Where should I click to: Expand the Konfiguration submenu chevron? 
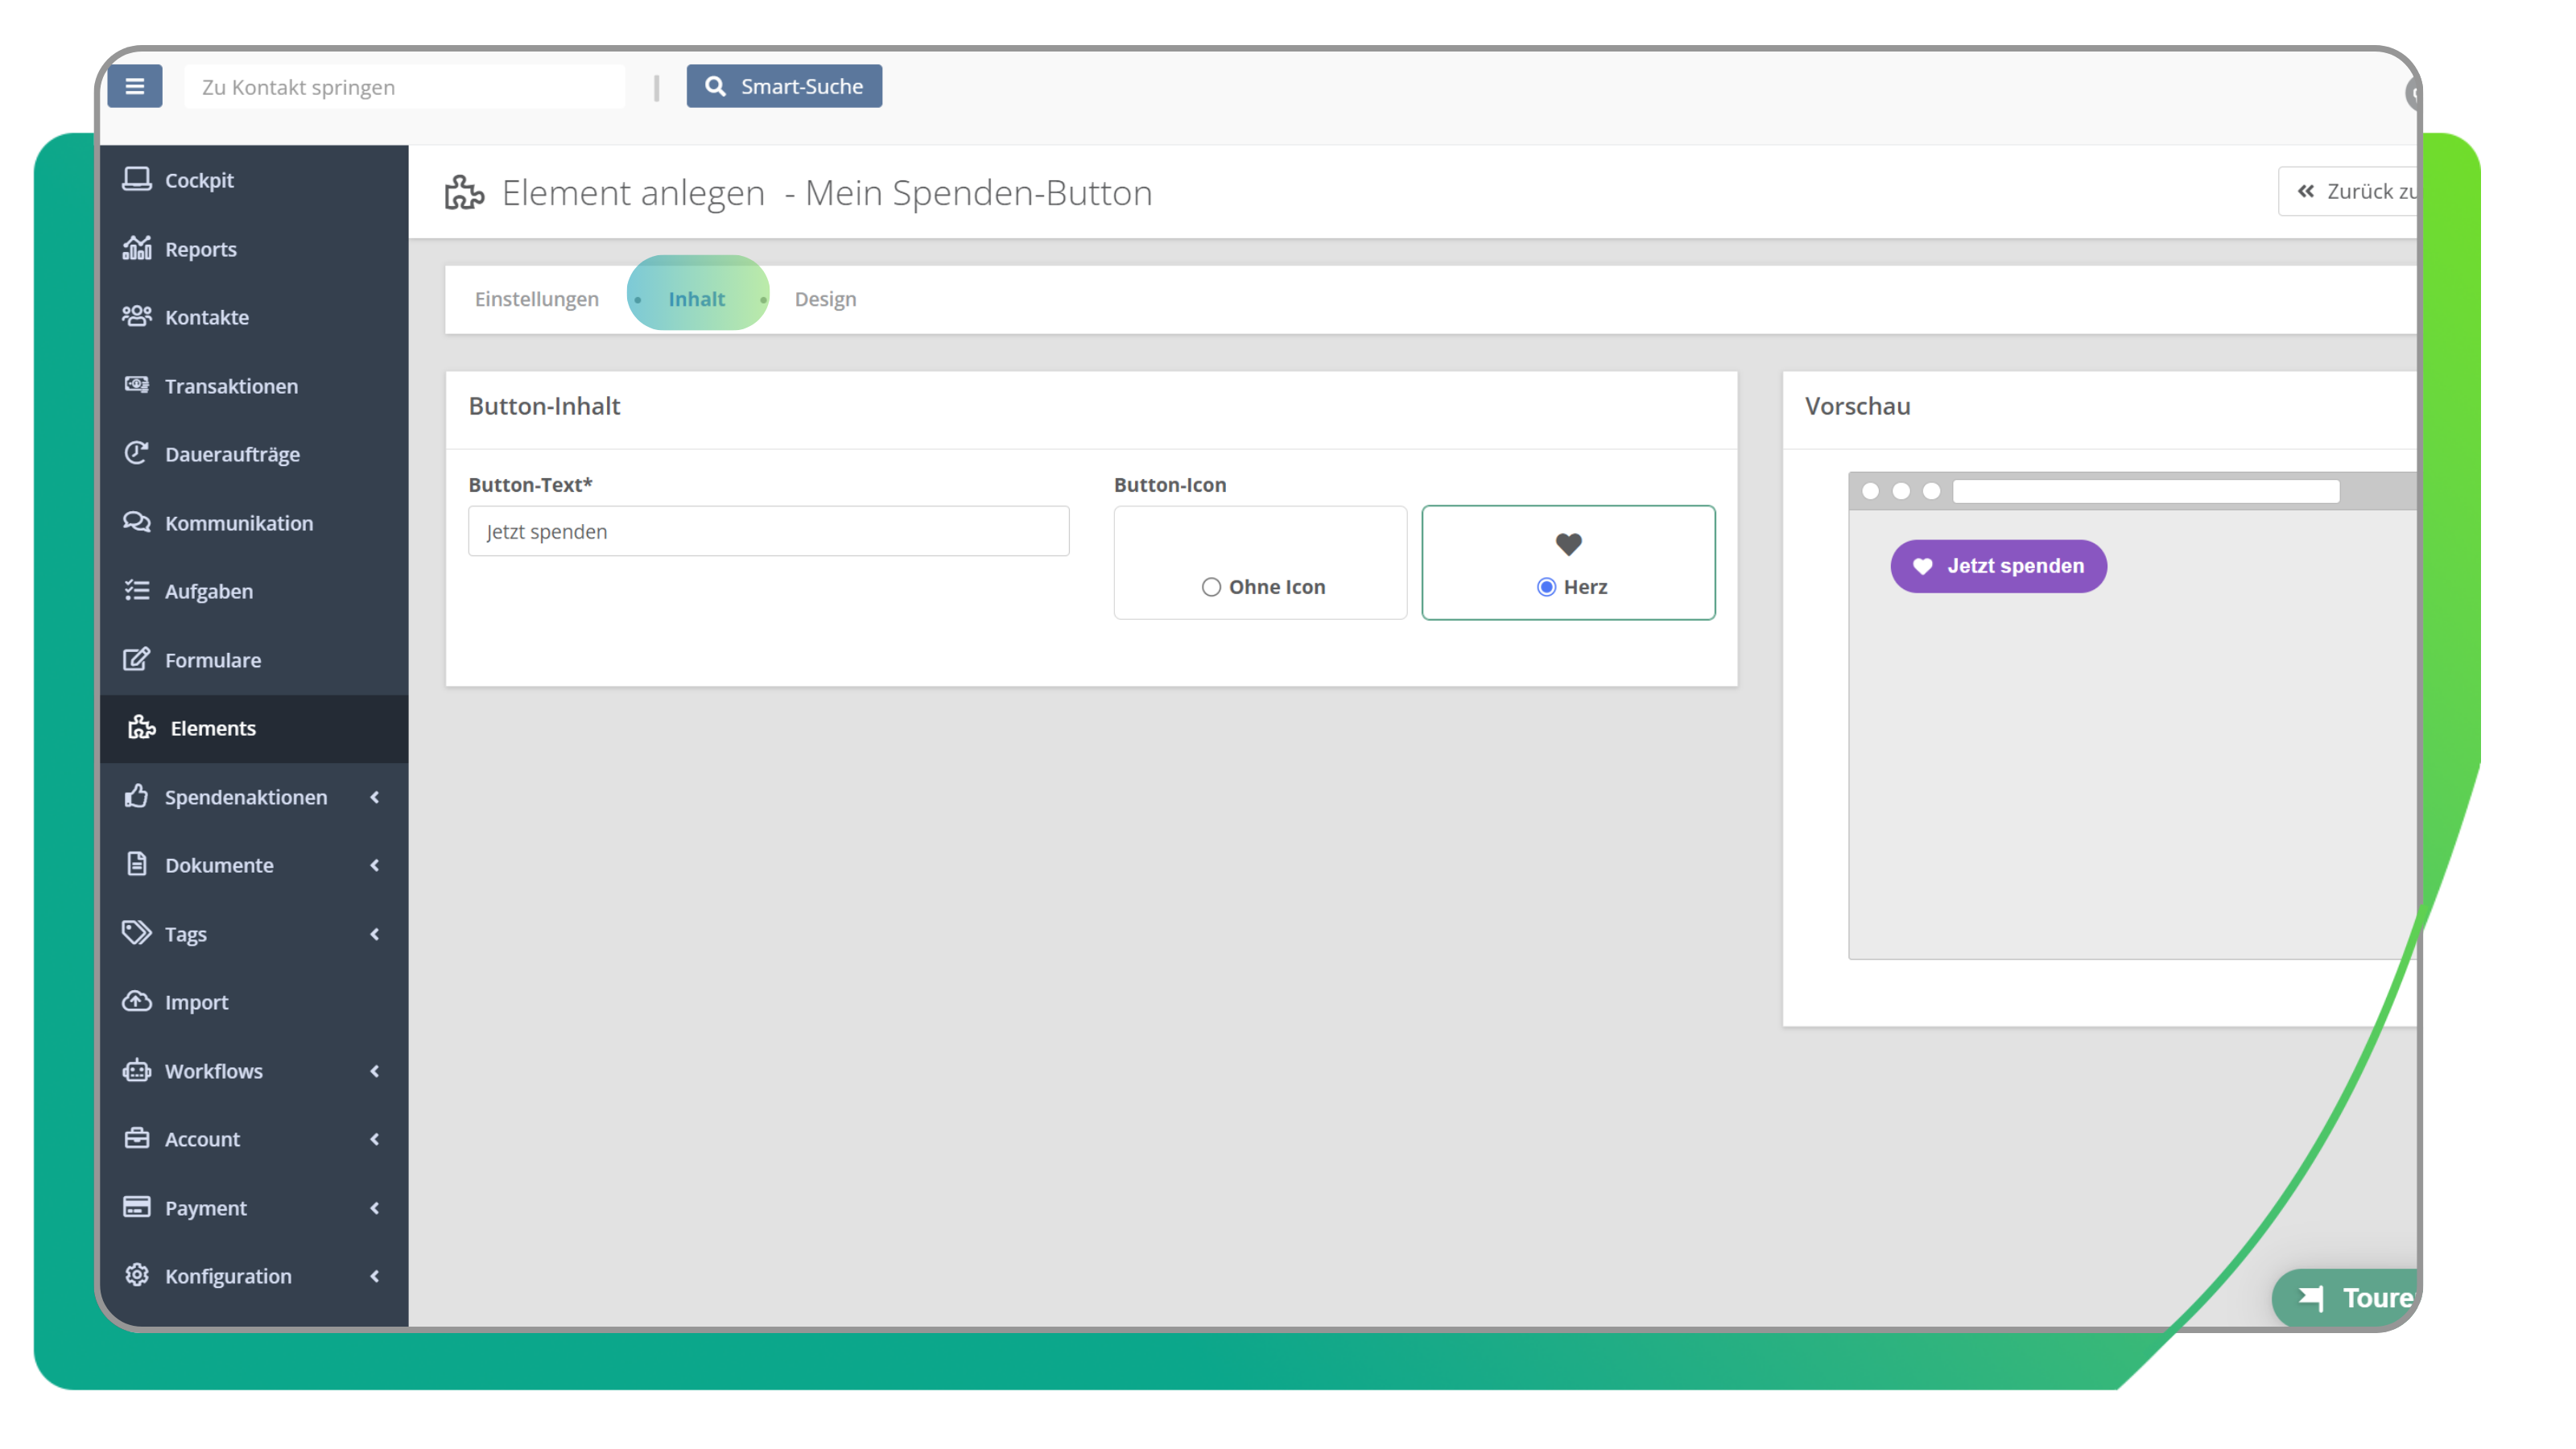coord(375,1276)
